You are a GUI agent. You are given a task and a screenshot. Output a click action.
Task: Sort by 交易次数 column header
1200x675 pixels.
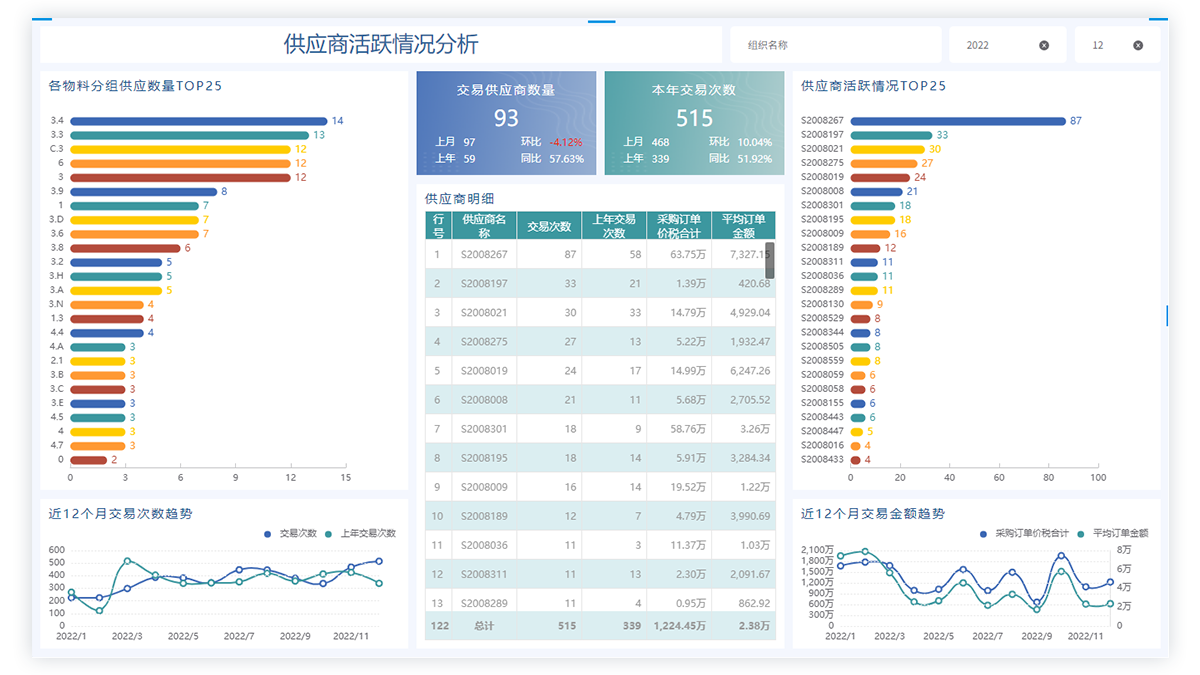click(549, 226)
